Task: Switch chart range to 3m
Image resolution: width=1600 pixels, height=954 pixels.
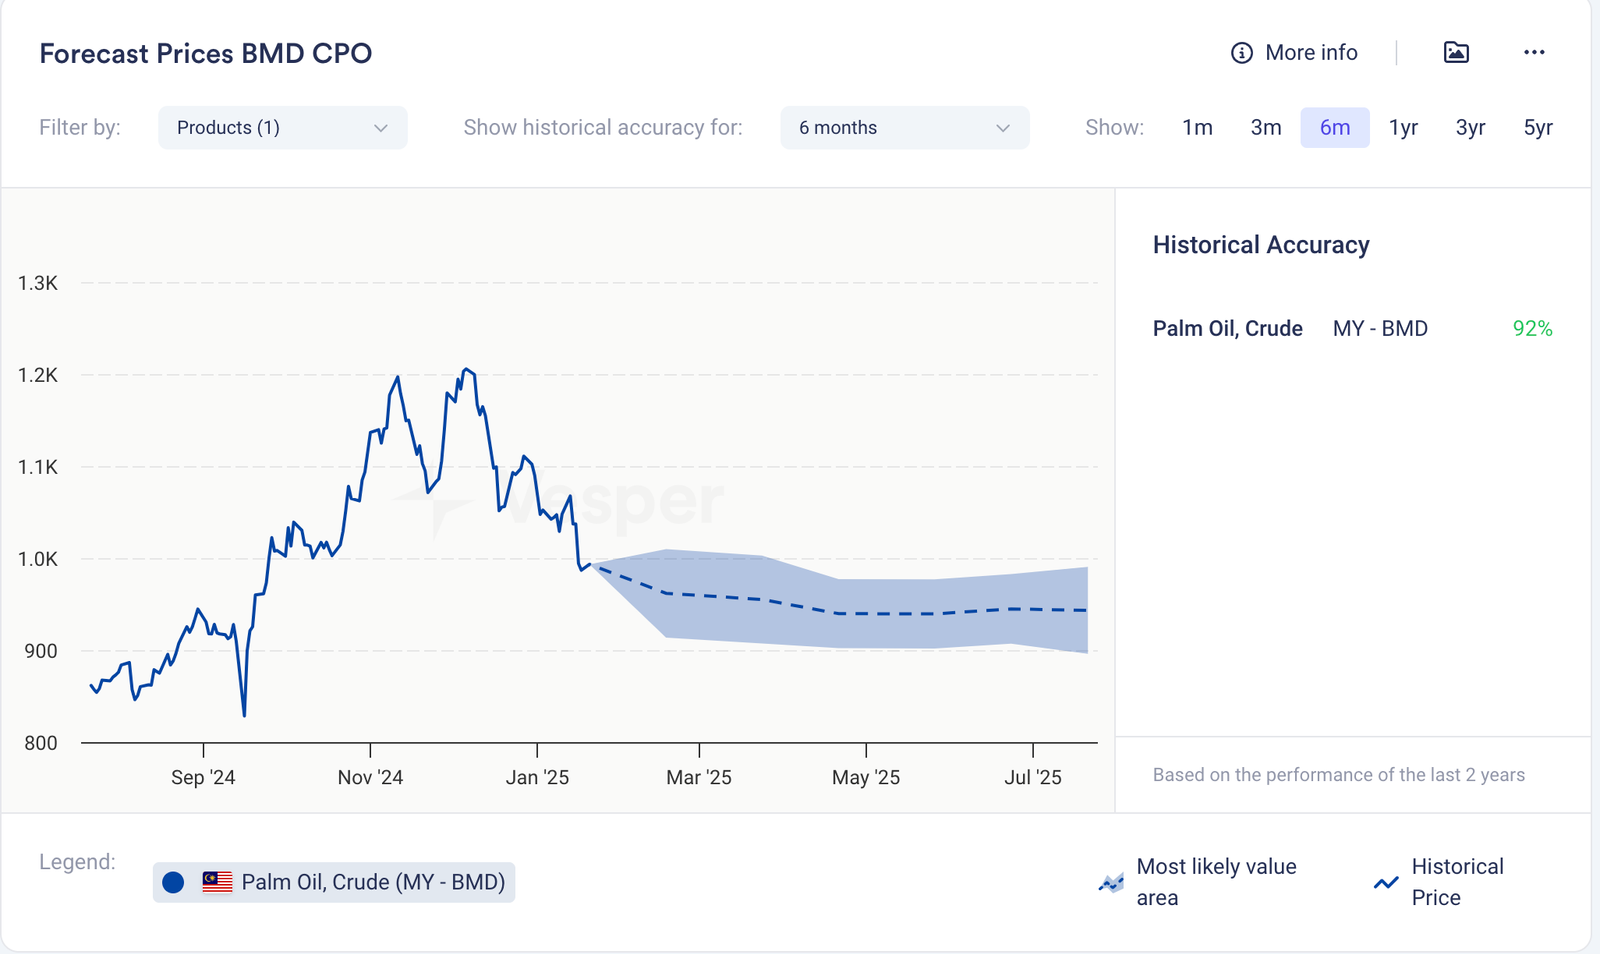Action: pyautogui.click(x=1265, y=128)
